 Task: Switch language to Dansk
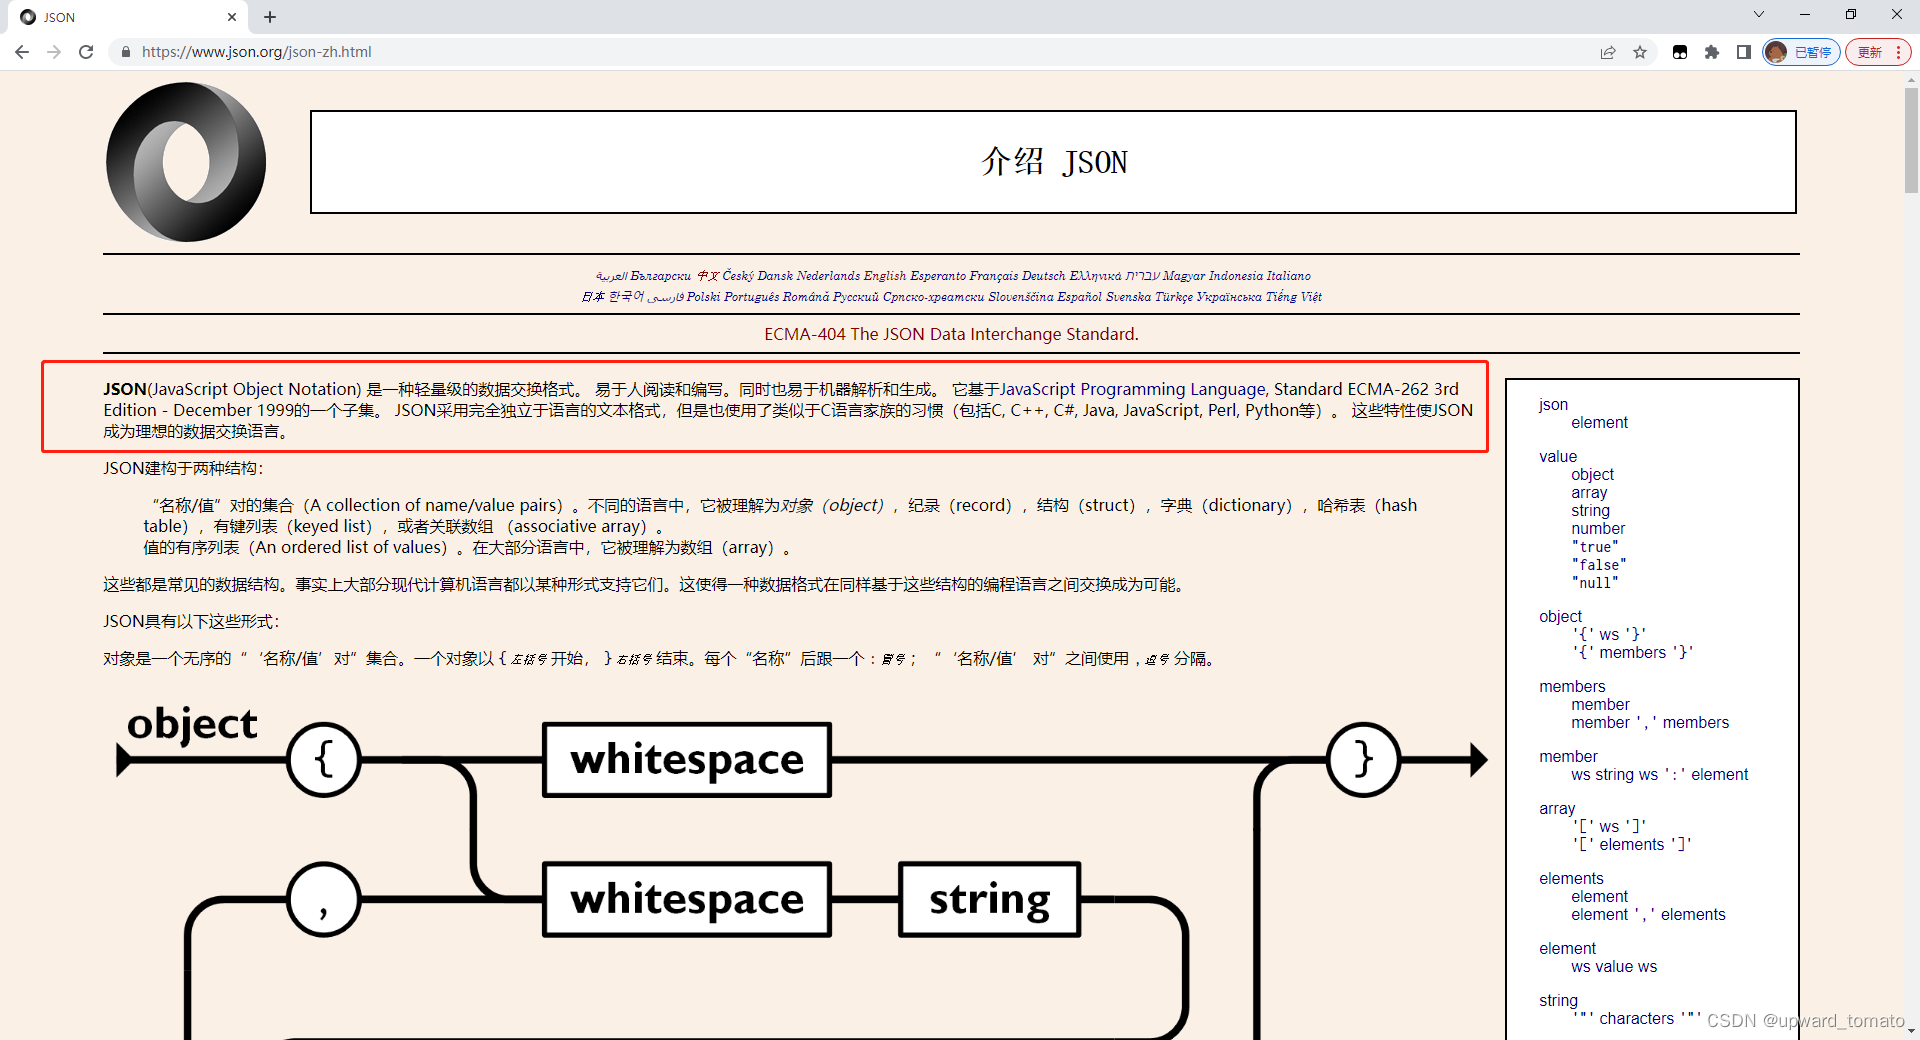pos(775,276)
